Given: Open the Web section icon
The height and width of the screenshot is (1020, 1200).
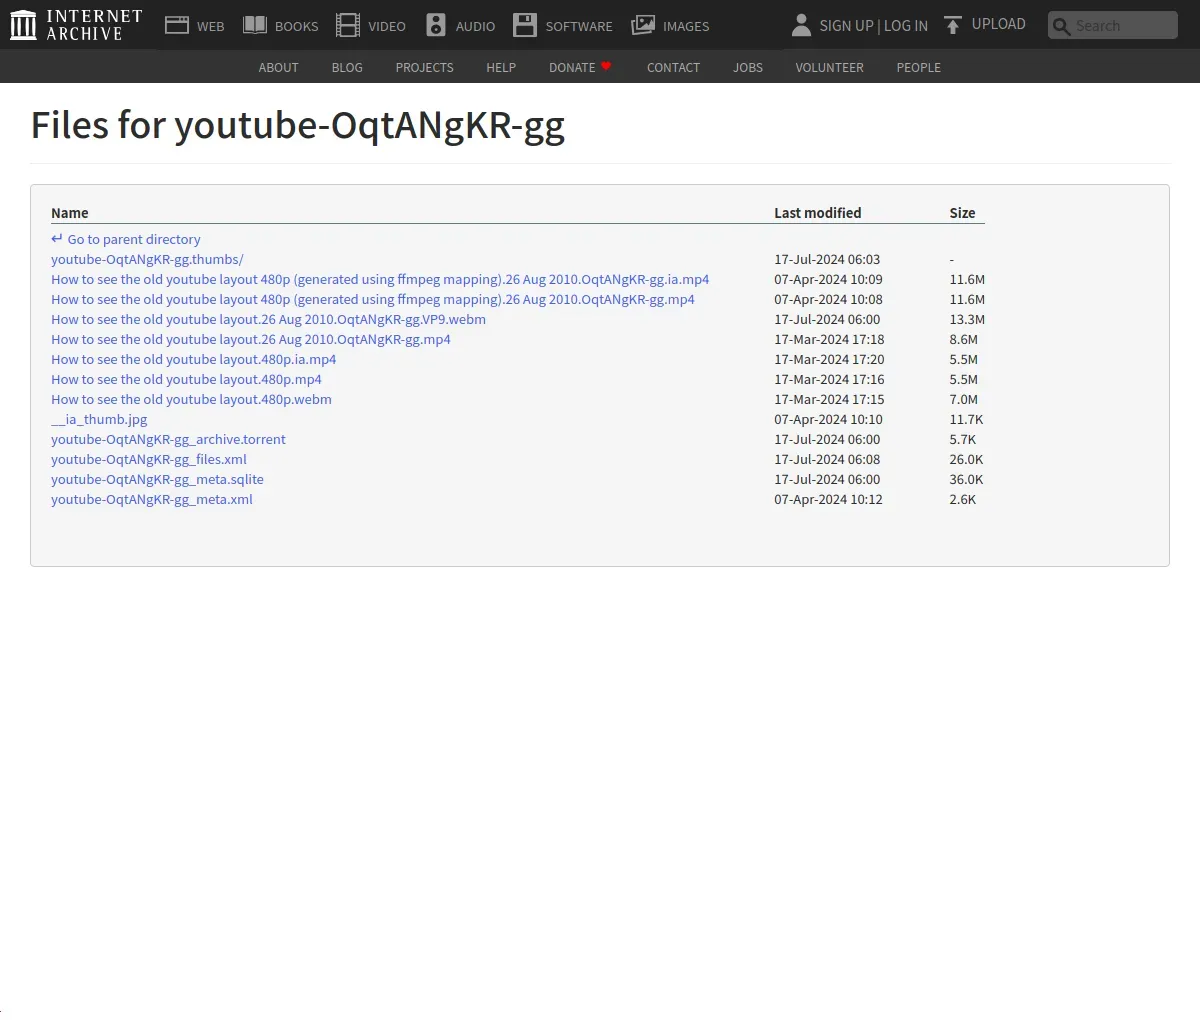Looking at the screenshot, I should 177,25.
